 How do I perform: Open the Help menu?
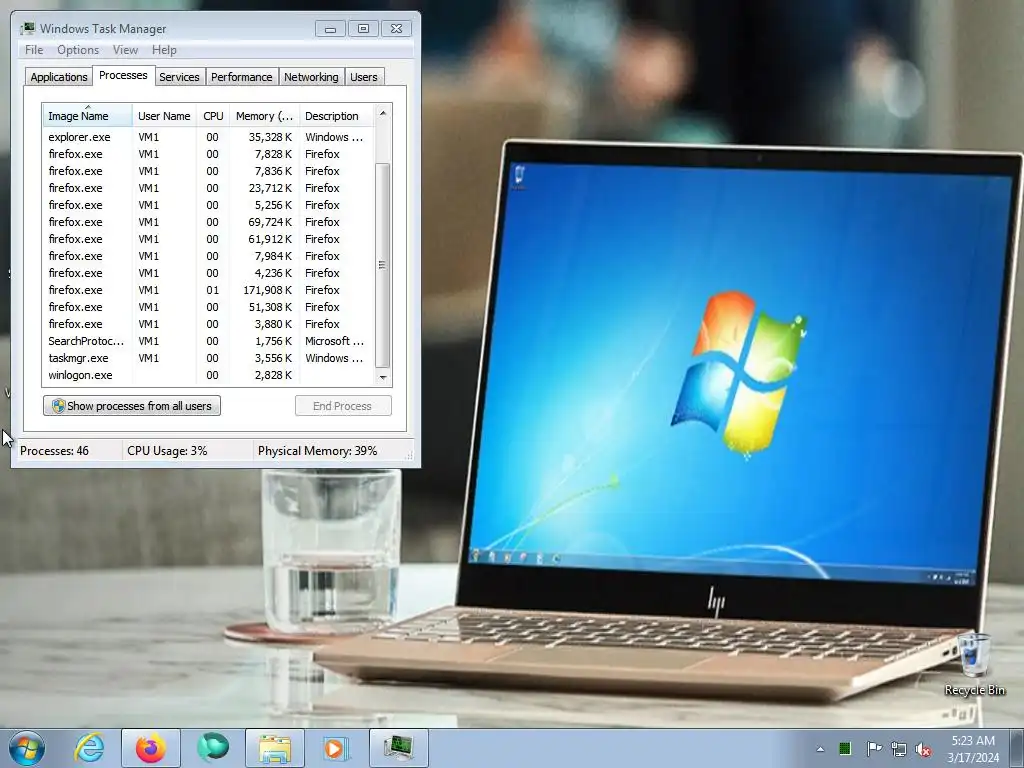pyautogui.click(x=164, y=50)
